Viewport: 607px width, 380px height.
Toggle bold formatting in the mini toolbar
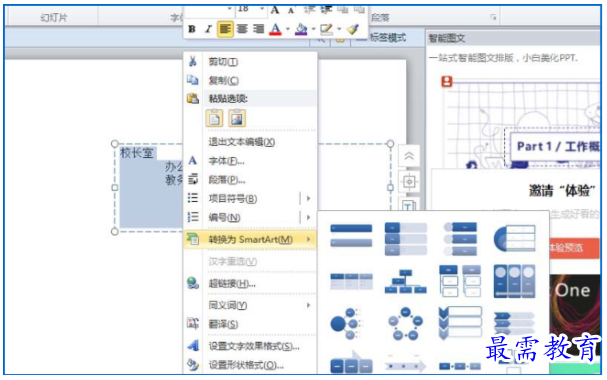[192, 29]
